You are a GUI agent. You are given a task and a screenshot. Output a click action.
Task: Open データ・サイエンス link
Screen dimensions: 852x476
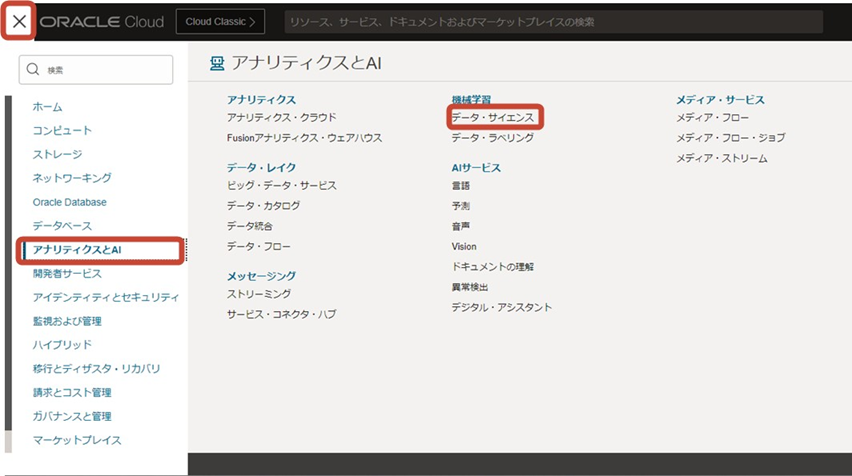pos(493,117)
